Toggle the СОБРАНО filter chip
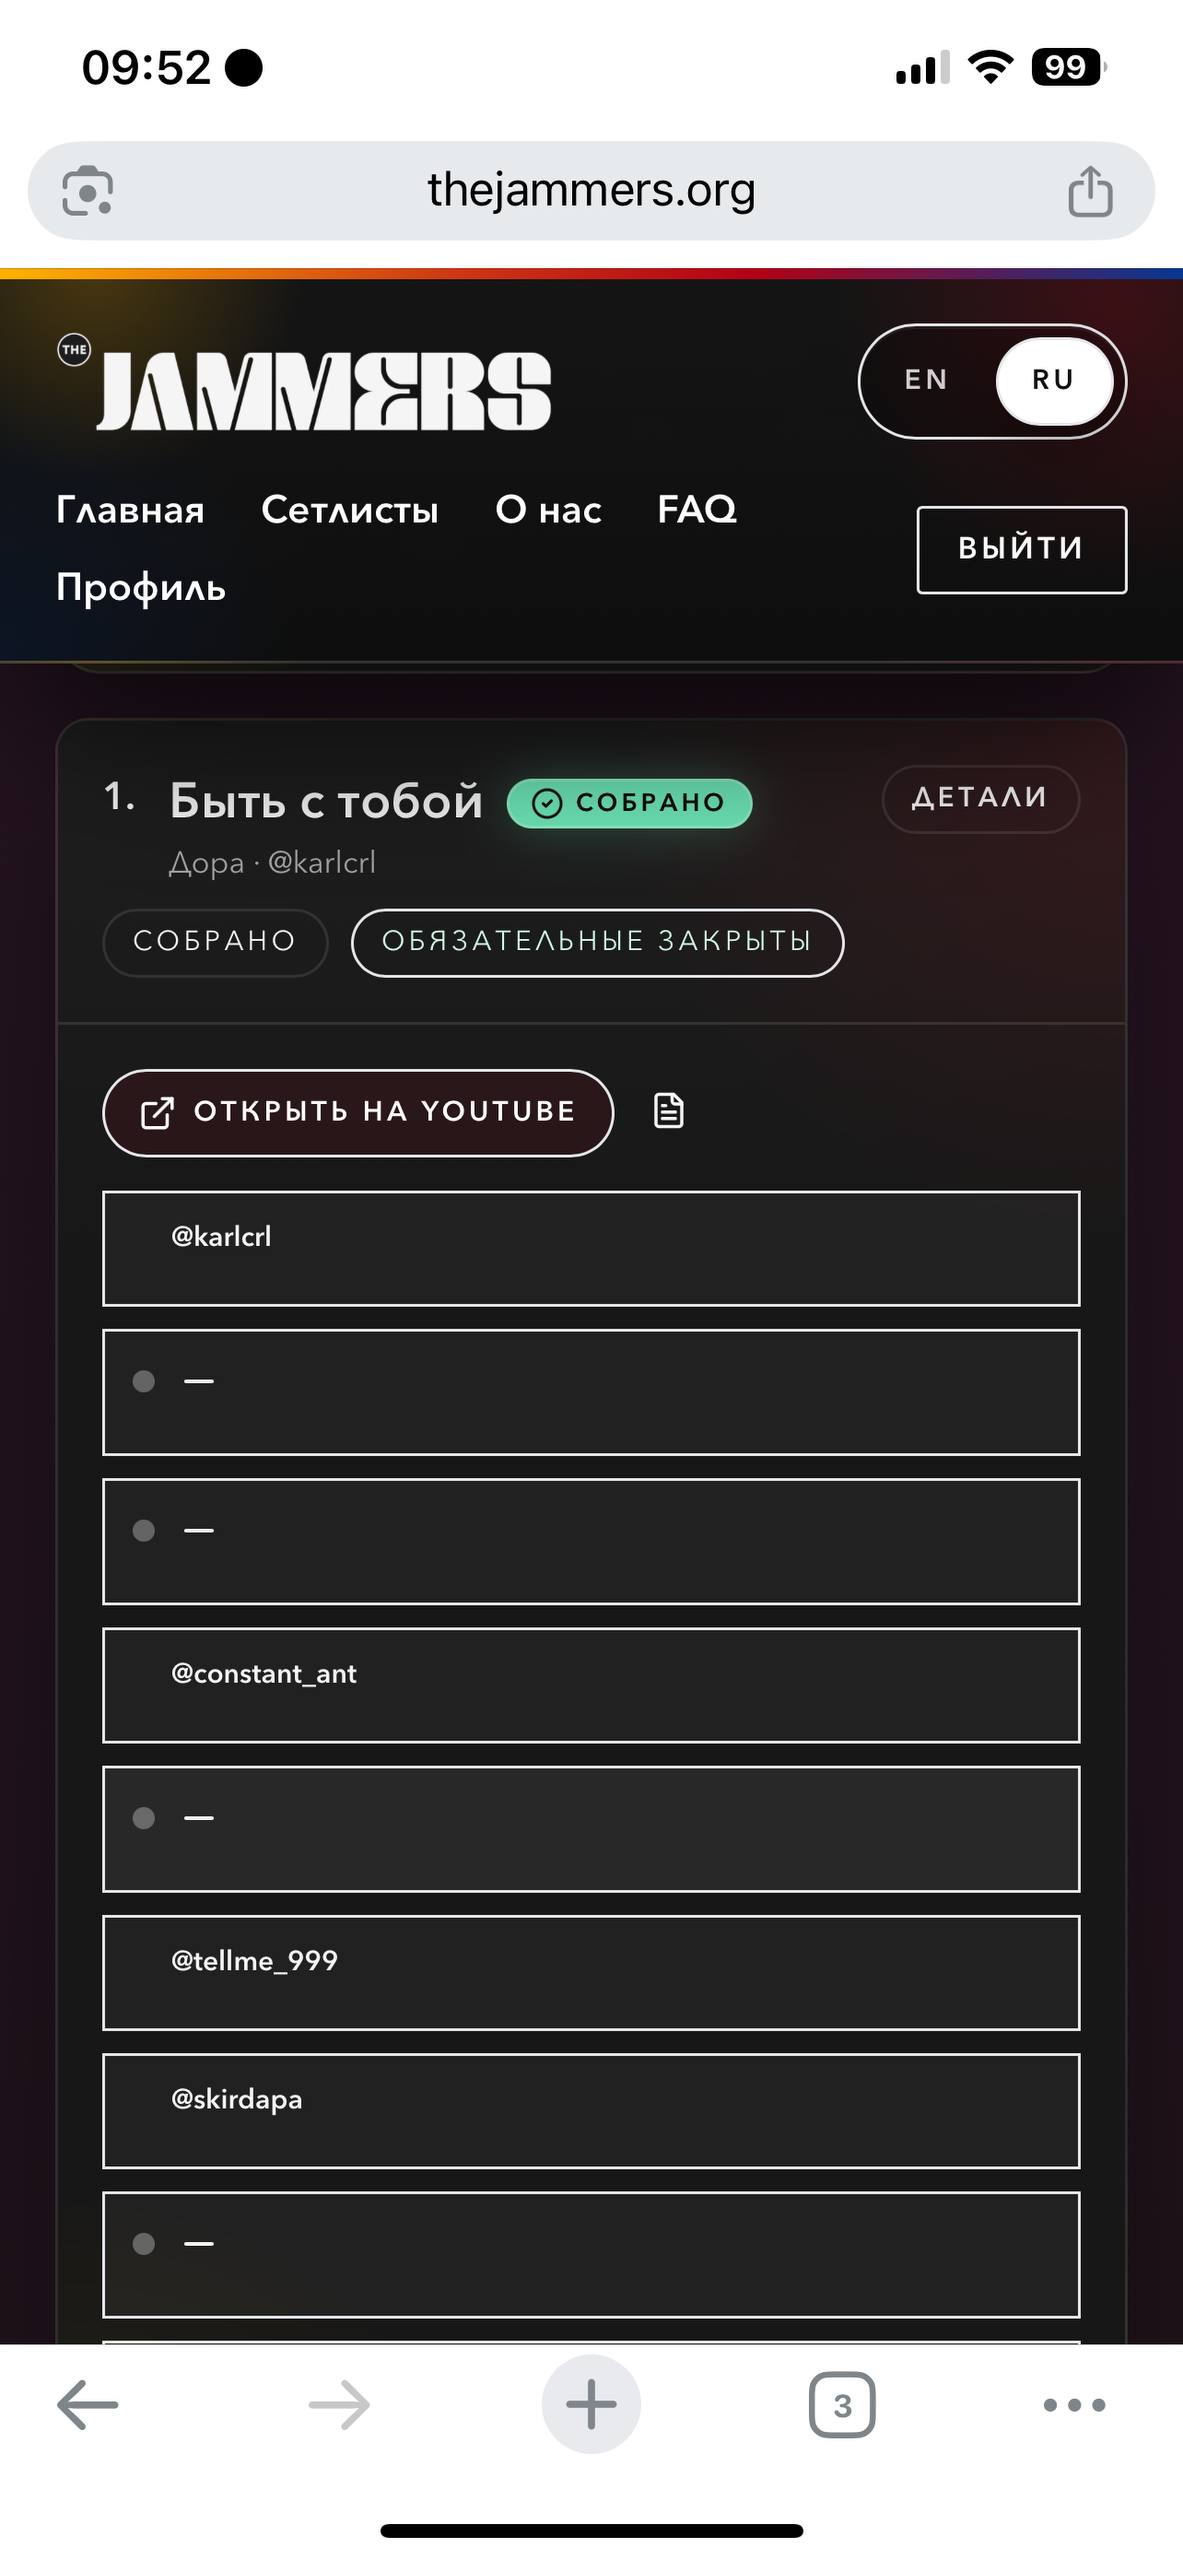1183x2560 pixels. (x=215, y=942)
